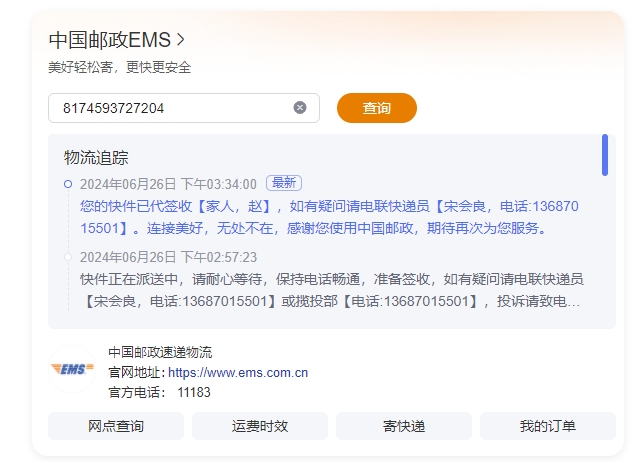The width and height of the screenshot is (633, 462).
Task: Click the official phone number 11183
Action: [x=194, y=393]
